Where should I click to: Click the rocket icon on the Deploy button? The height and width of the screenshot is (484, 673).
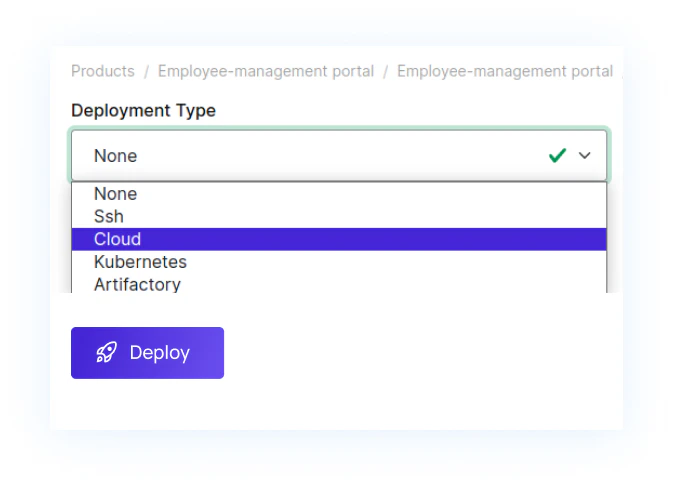(106, 352)
